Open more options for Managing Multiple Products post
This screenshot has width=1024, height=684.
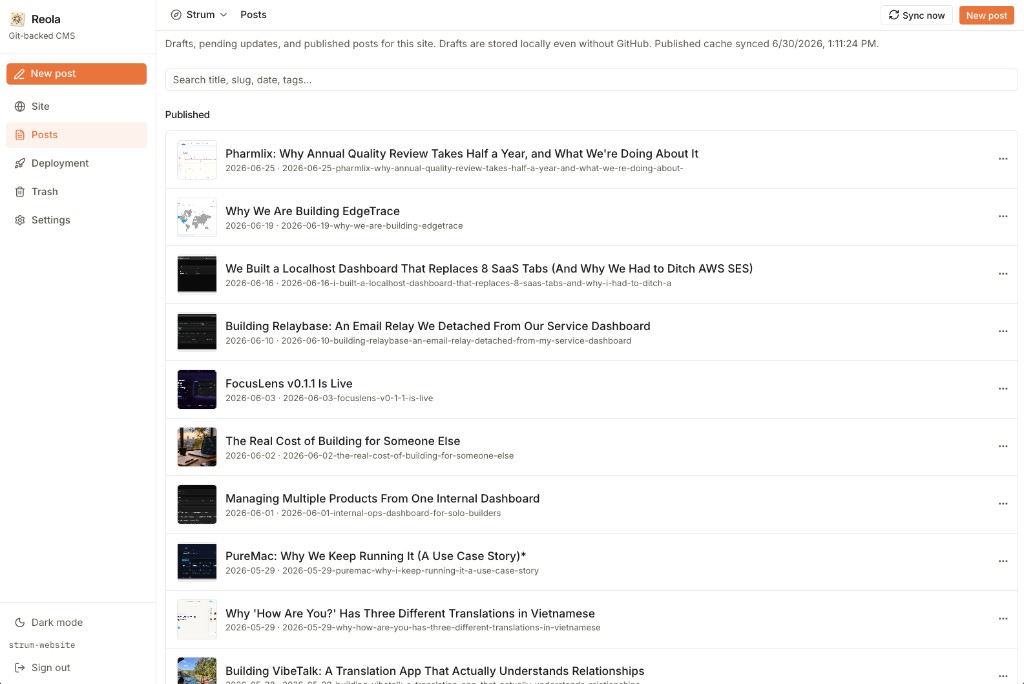1002,504
